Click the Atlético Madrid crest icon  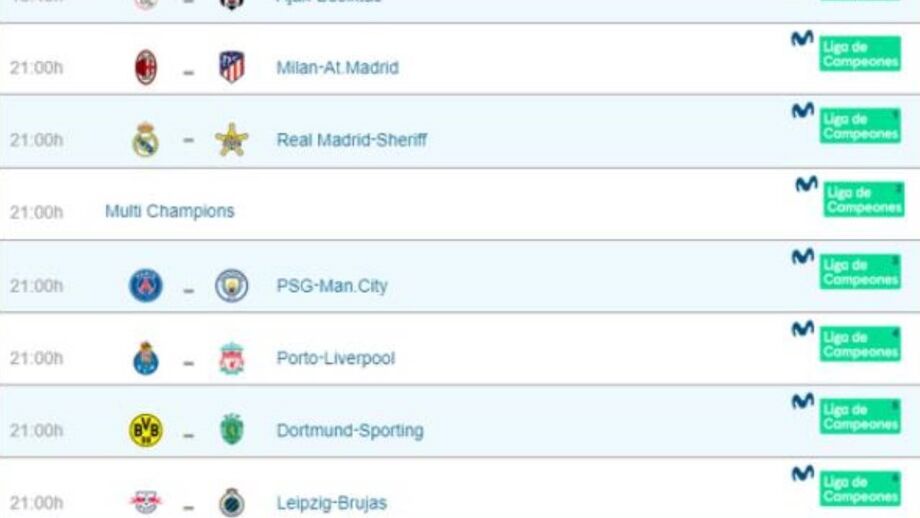(x=232, y=67)
